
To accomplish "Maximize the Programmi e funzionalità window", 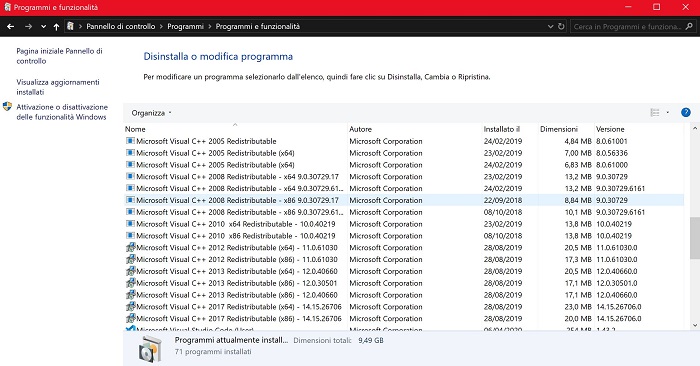I will pyautogui.click(x=657, y=7).
